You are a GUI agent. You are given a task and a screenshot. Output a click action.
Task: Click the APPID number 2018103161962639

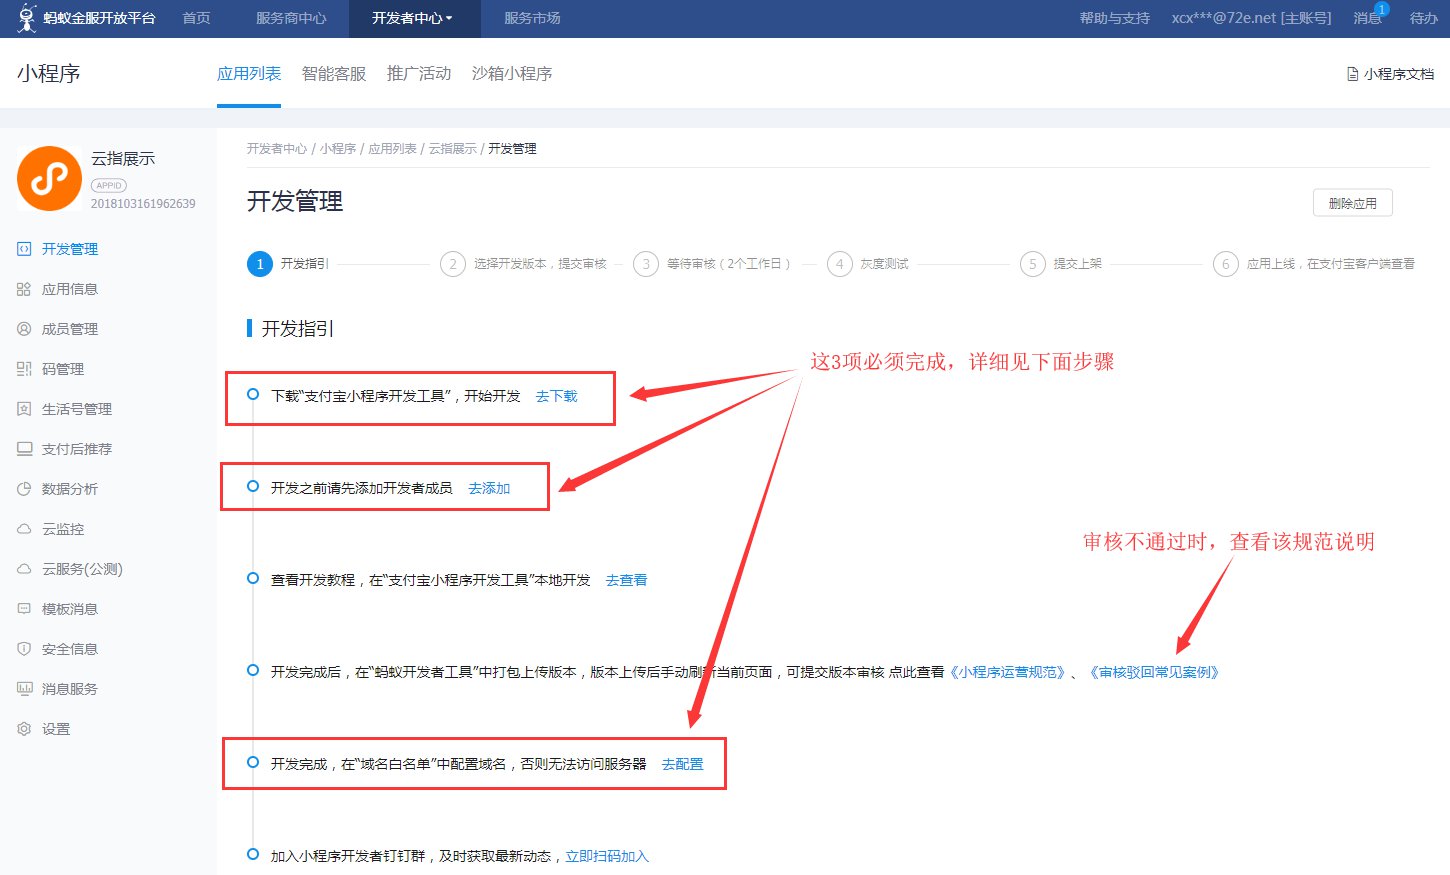point(143,204)
